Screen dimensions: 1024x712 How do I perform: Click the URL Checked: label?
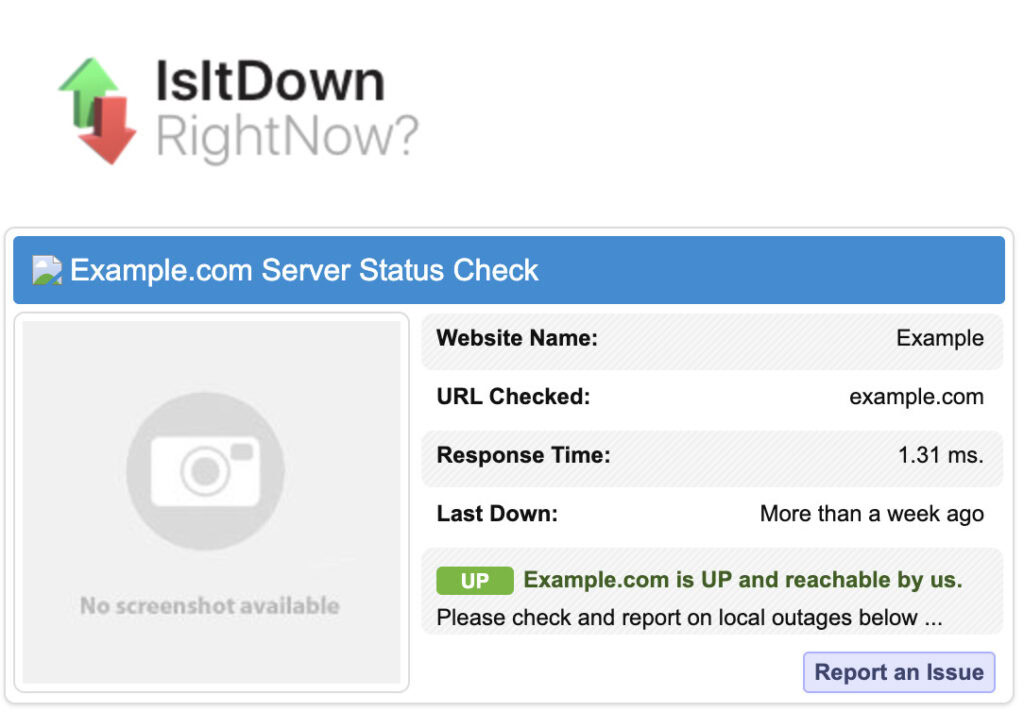click(513, 396)
